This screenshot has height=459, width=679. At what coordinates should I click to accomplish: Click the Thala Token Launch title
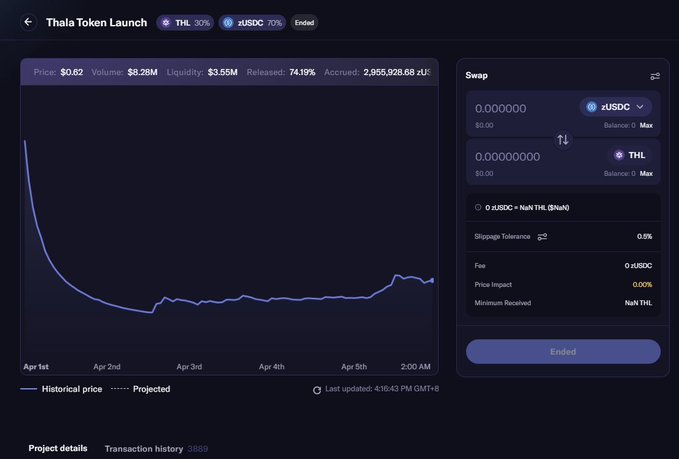tap(97, 23)
